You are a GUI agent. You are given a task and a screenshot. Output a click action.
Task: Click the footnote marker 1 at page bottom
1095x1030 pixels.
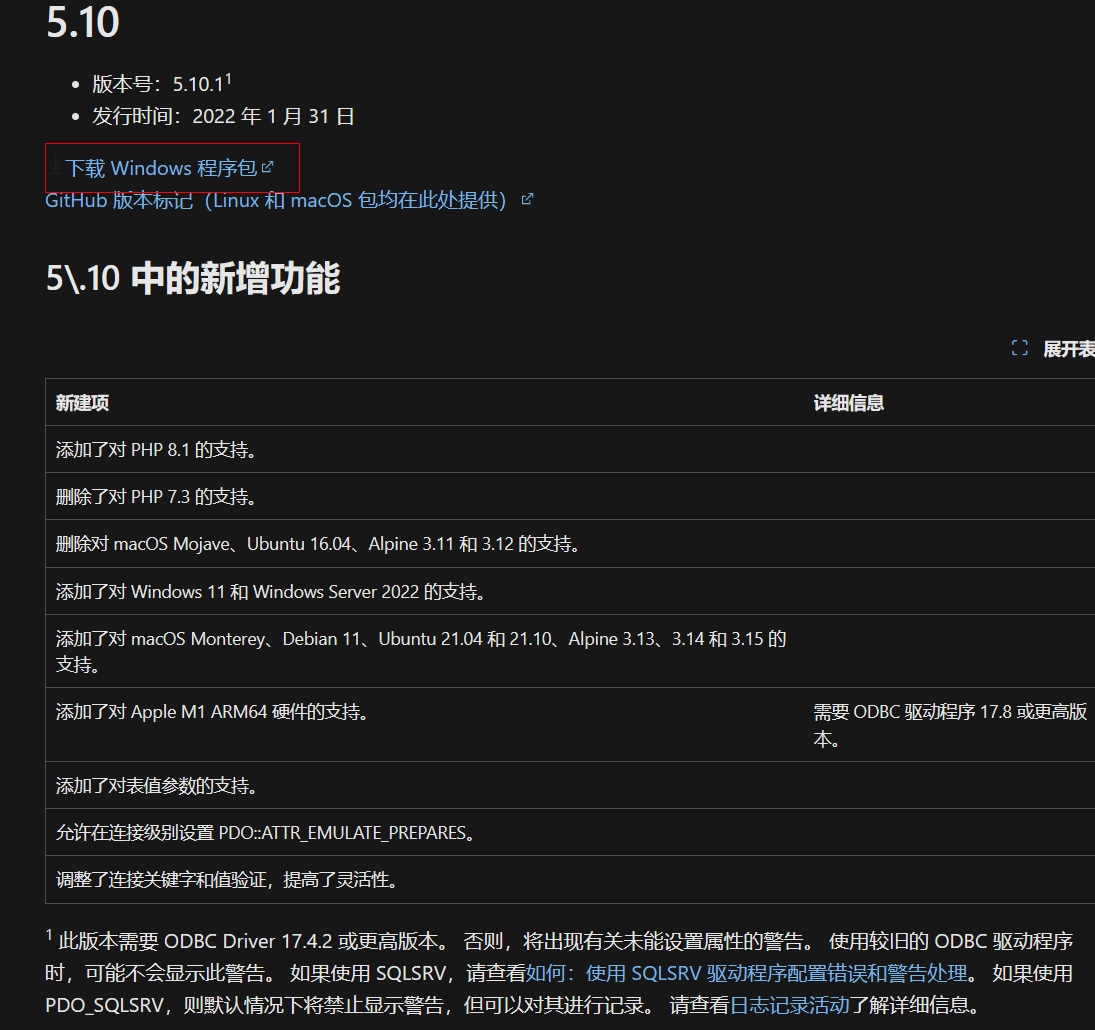click(49, 934)
